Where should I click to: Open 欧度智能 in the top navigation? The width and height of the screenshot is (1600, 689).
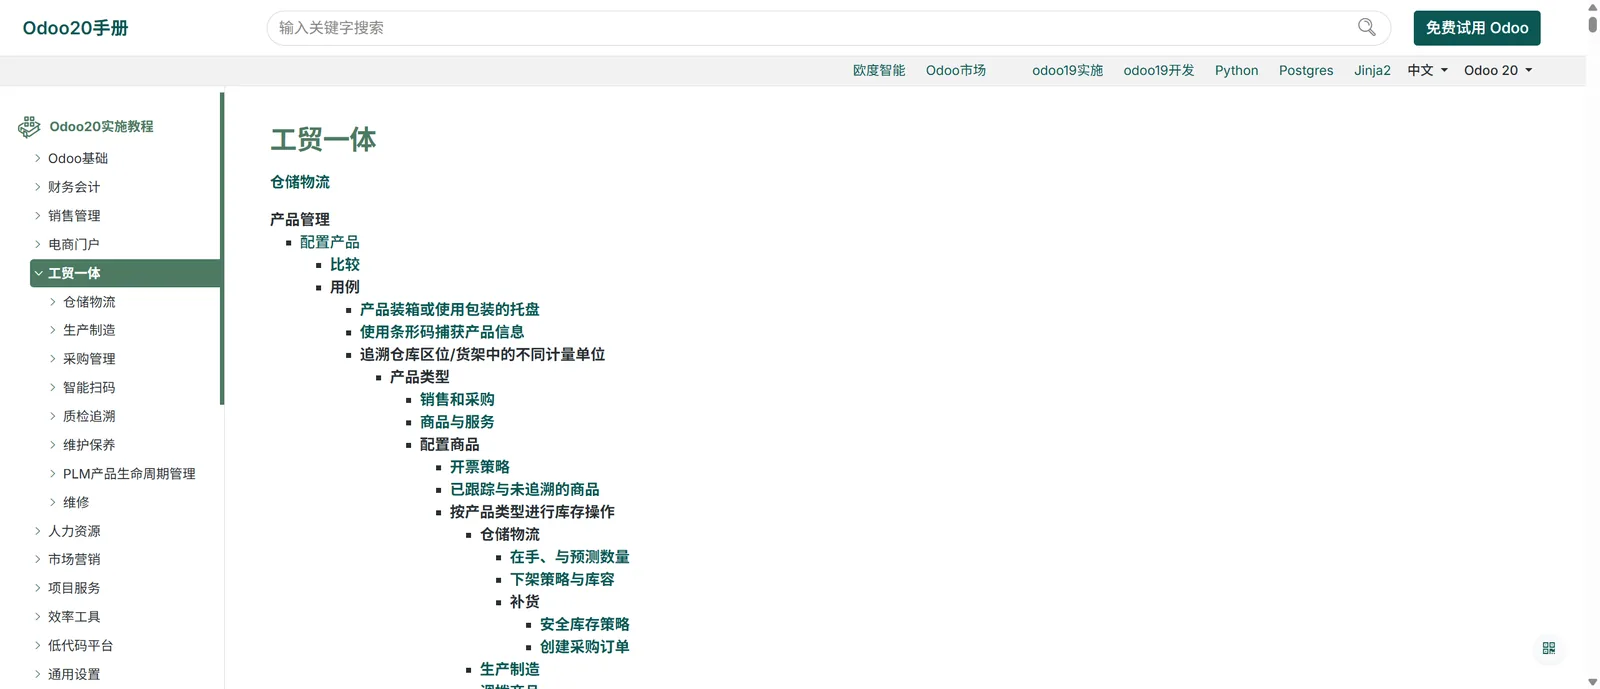pyautogui.click(x=879, y=70)
